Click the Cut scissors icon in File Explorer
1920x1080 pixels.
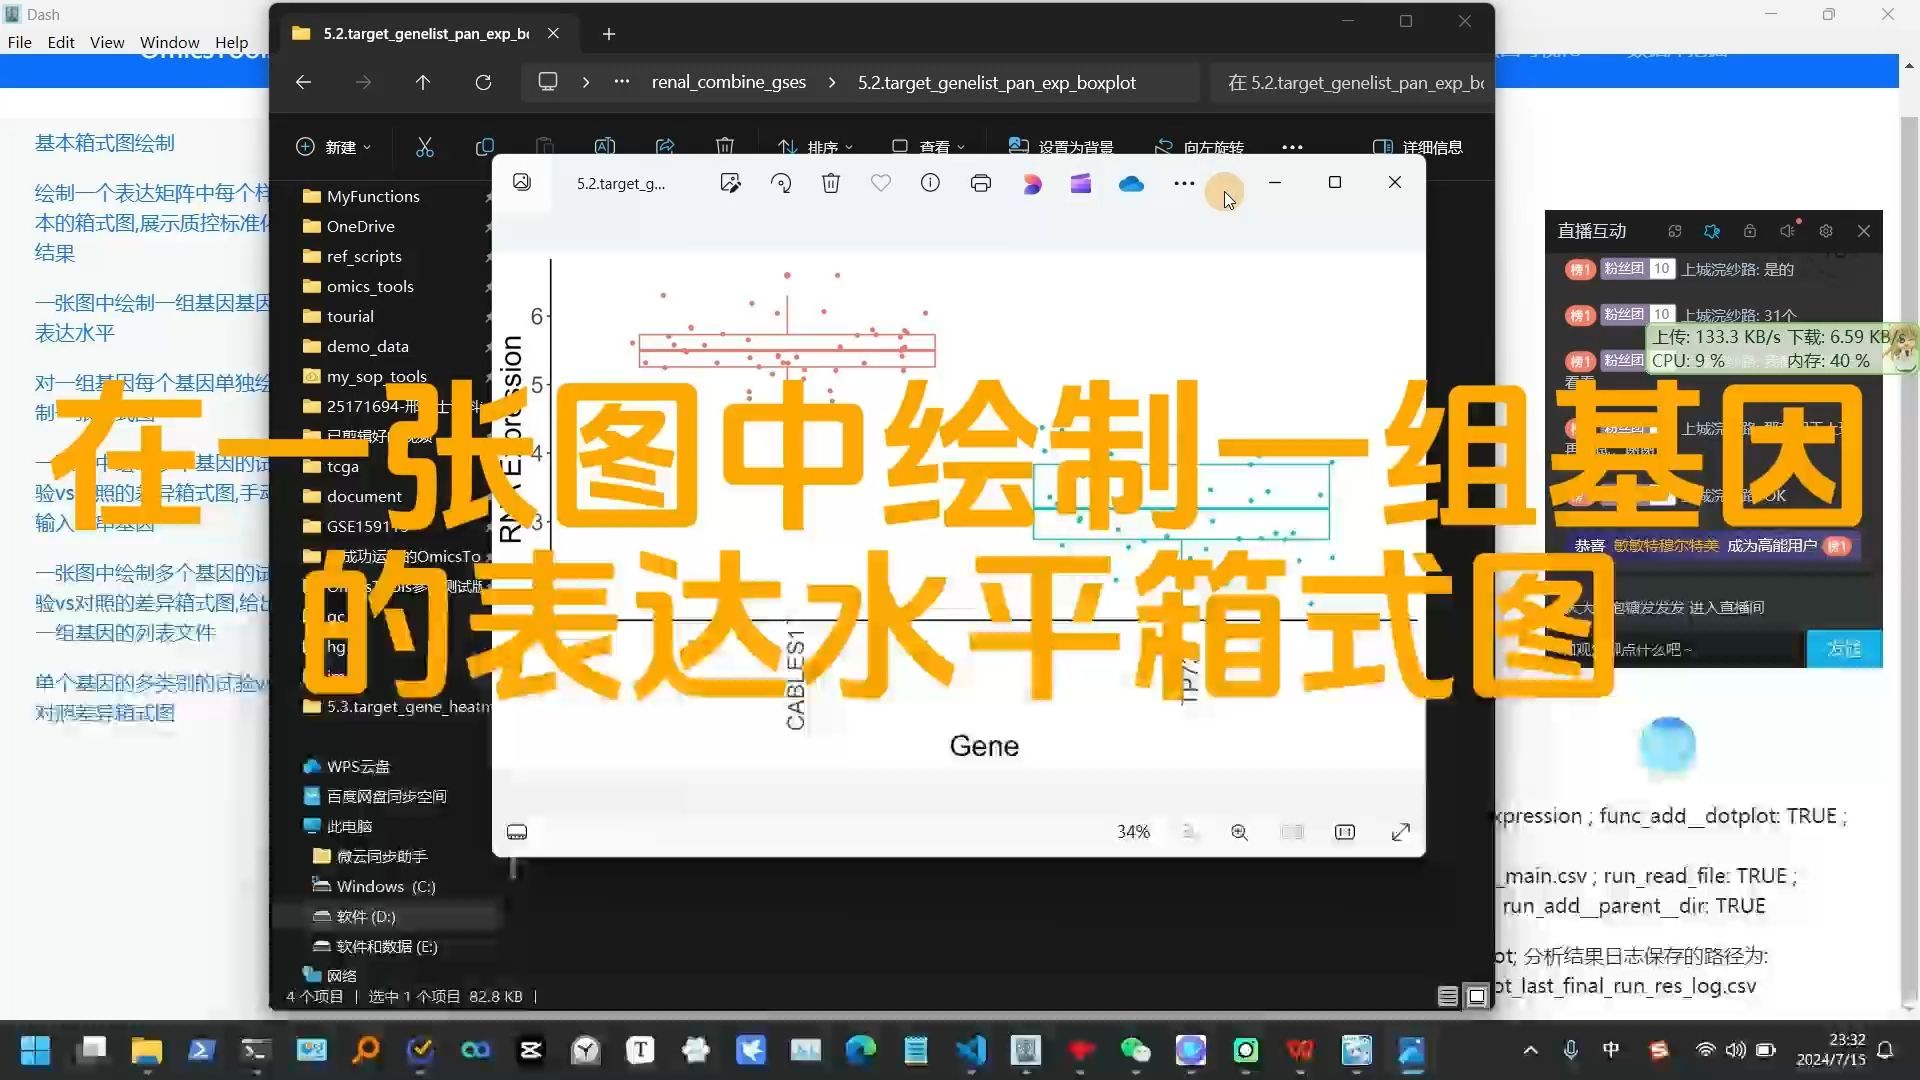click(x=425, y=147)
